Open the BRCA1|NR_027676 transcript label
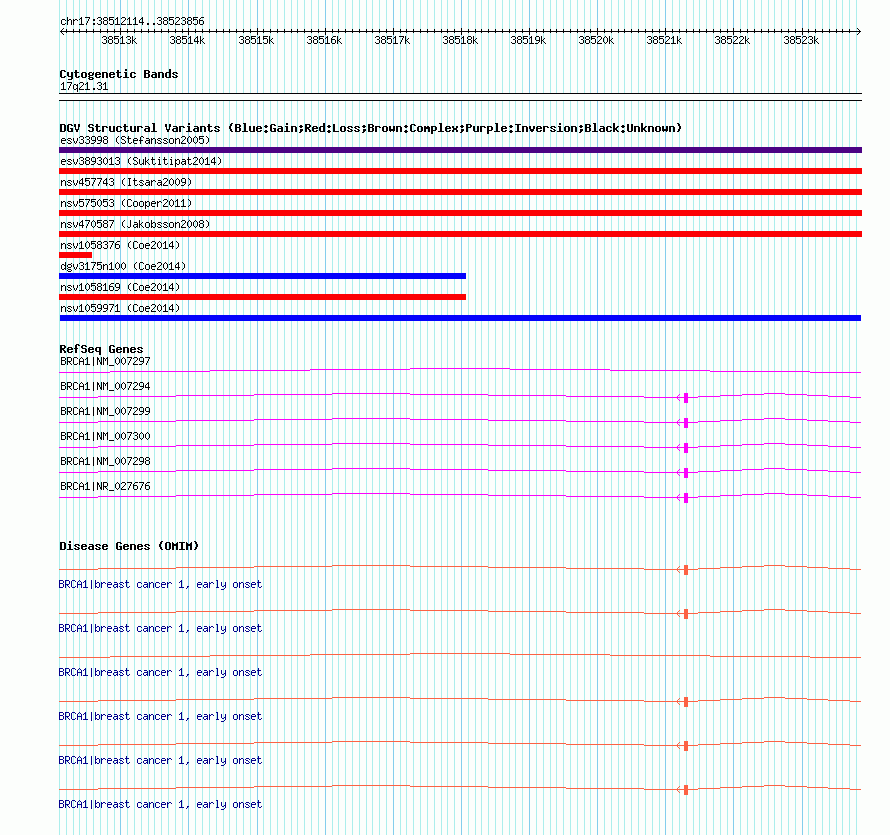The height and width of the screenshot is (835, 890). point(105,486)
